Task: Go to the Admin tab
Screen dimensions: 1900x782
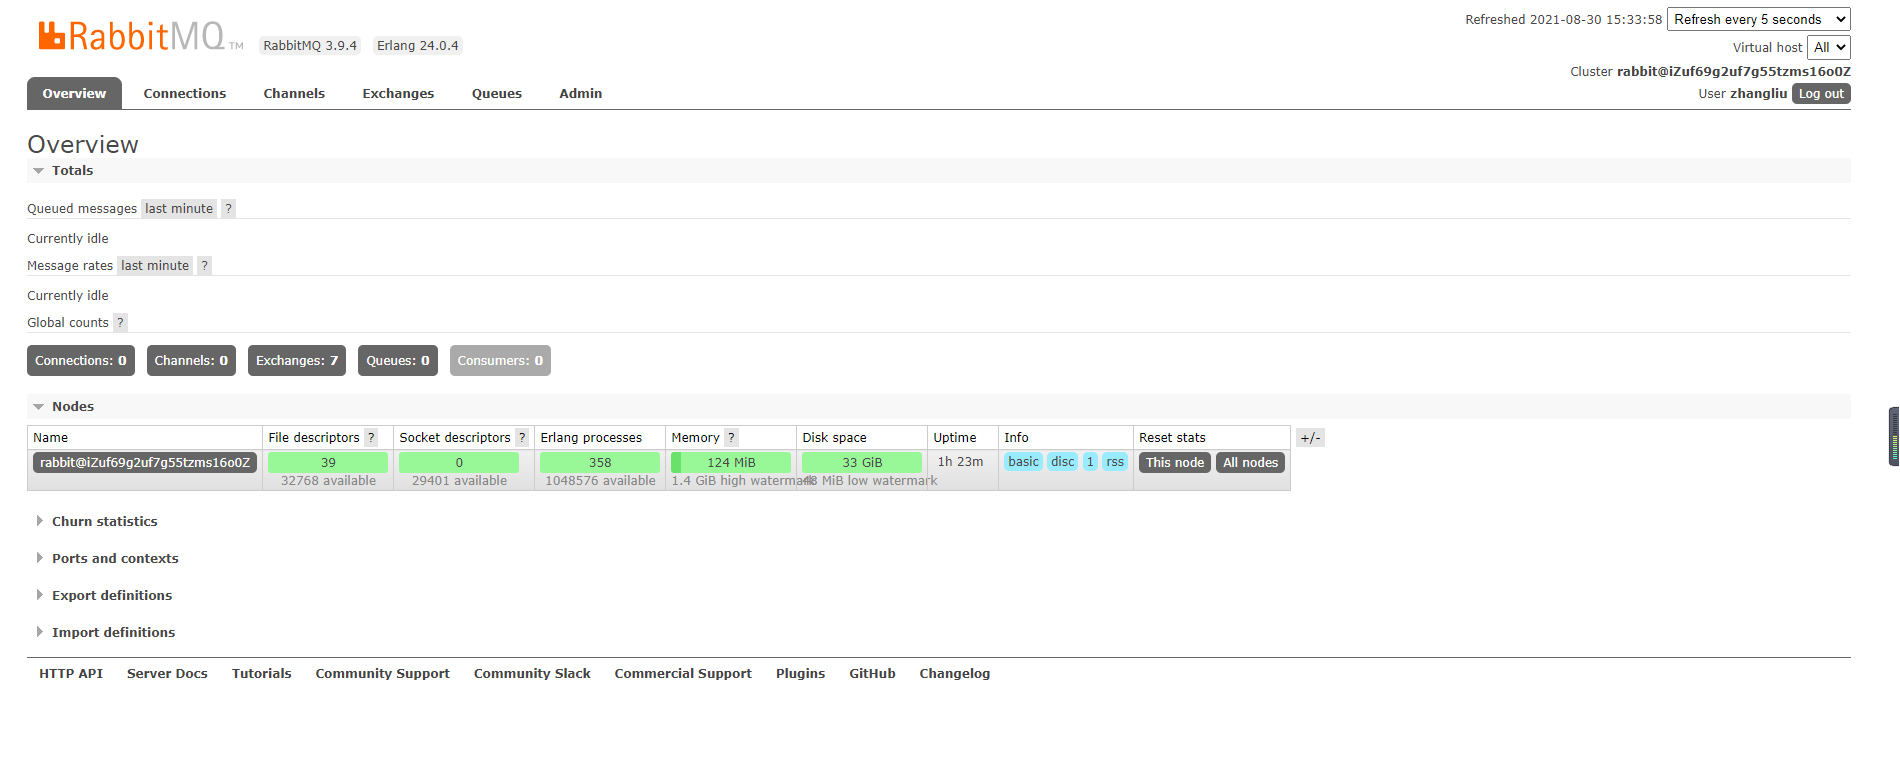Action: 581,93
